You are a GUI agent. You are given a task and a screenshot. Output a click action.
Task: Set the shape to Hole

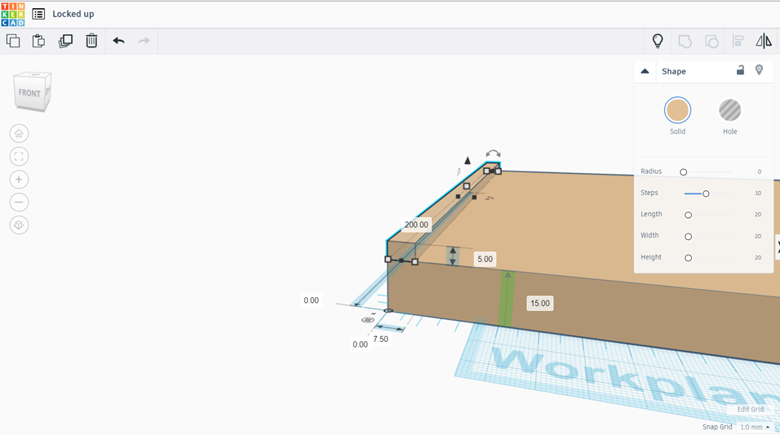tap(730, 110)
